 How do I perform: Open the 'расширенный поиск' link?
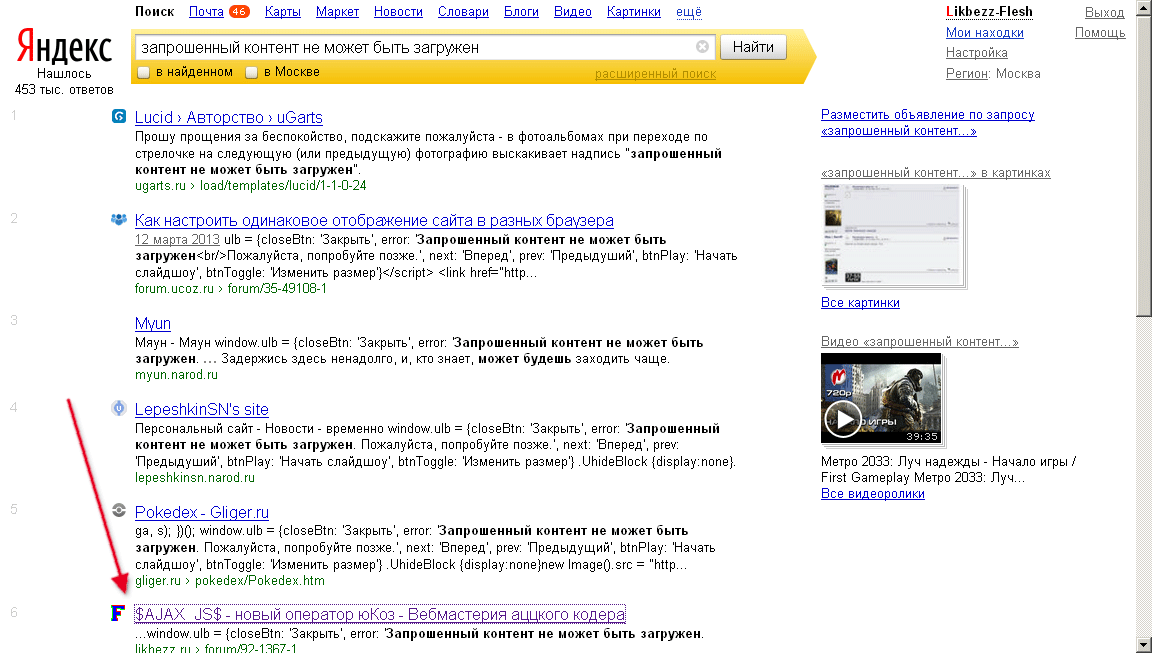click(x=655, y=73)
